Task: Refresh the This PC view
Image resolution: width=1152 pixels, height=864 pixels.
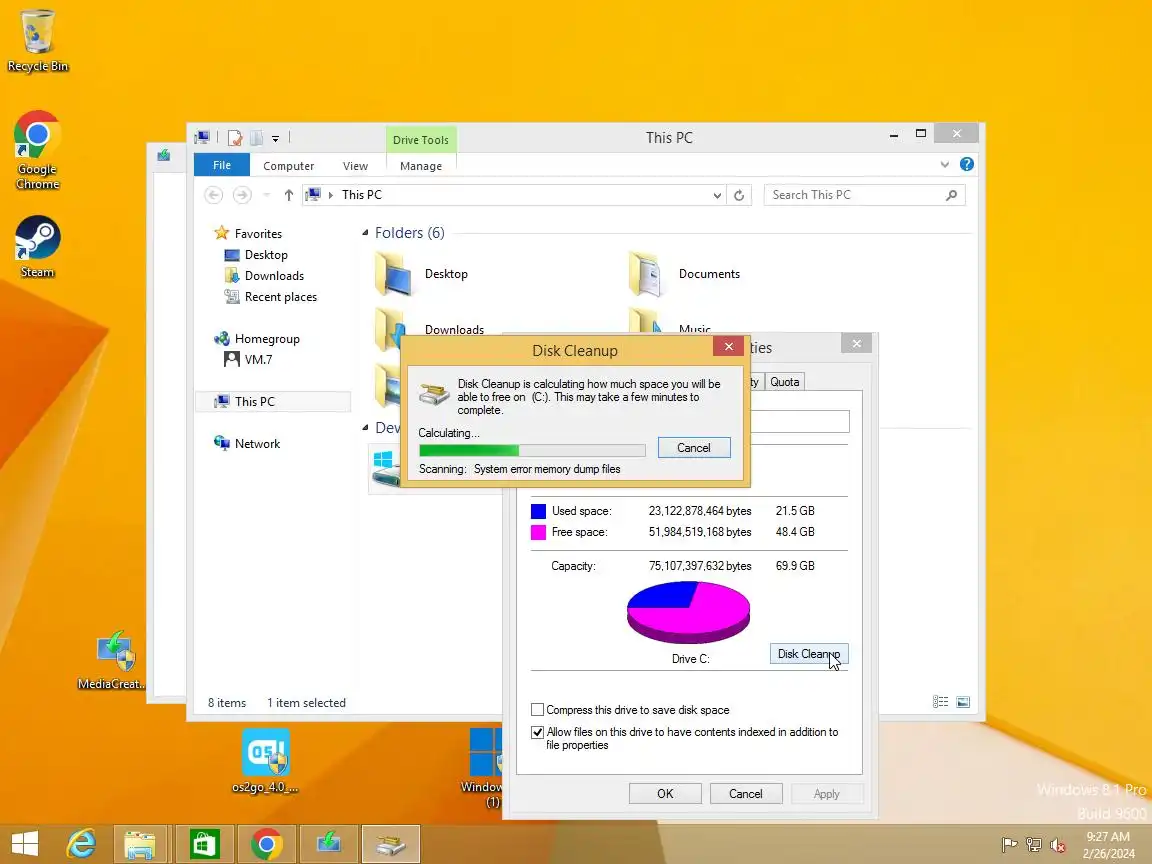Action: point(739,195)
